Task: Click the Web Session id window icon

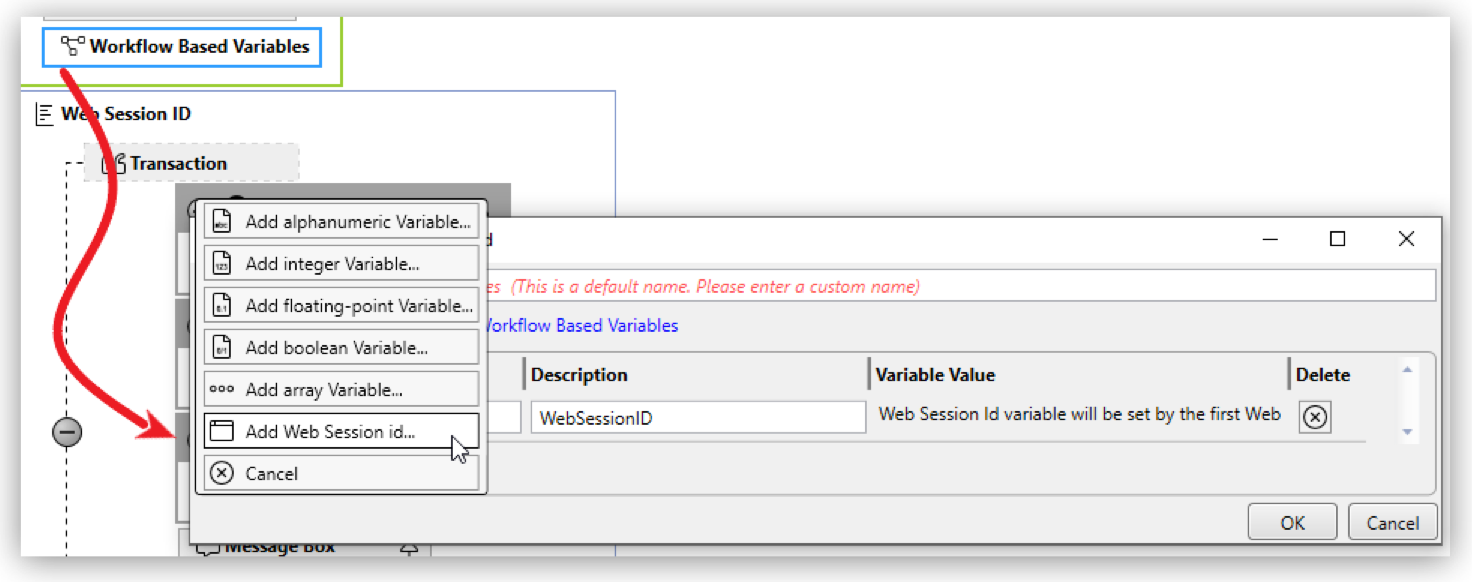Action: point(222,432)
